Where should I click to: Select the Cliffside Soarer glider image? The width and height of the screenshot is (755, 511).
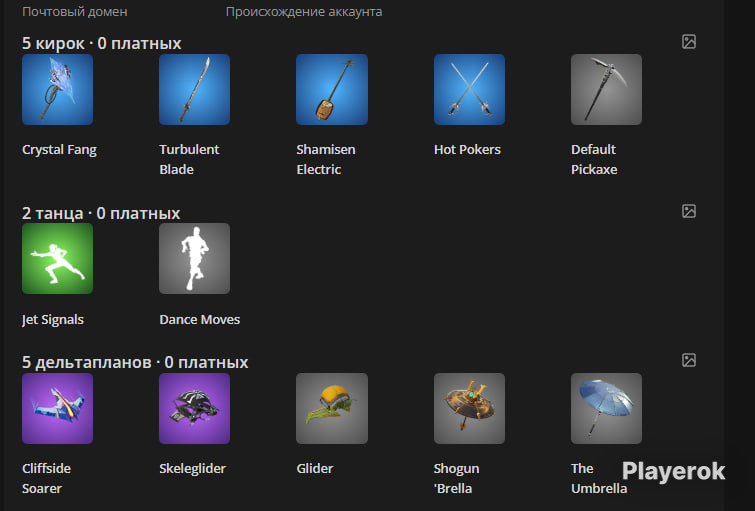[57, 408]
